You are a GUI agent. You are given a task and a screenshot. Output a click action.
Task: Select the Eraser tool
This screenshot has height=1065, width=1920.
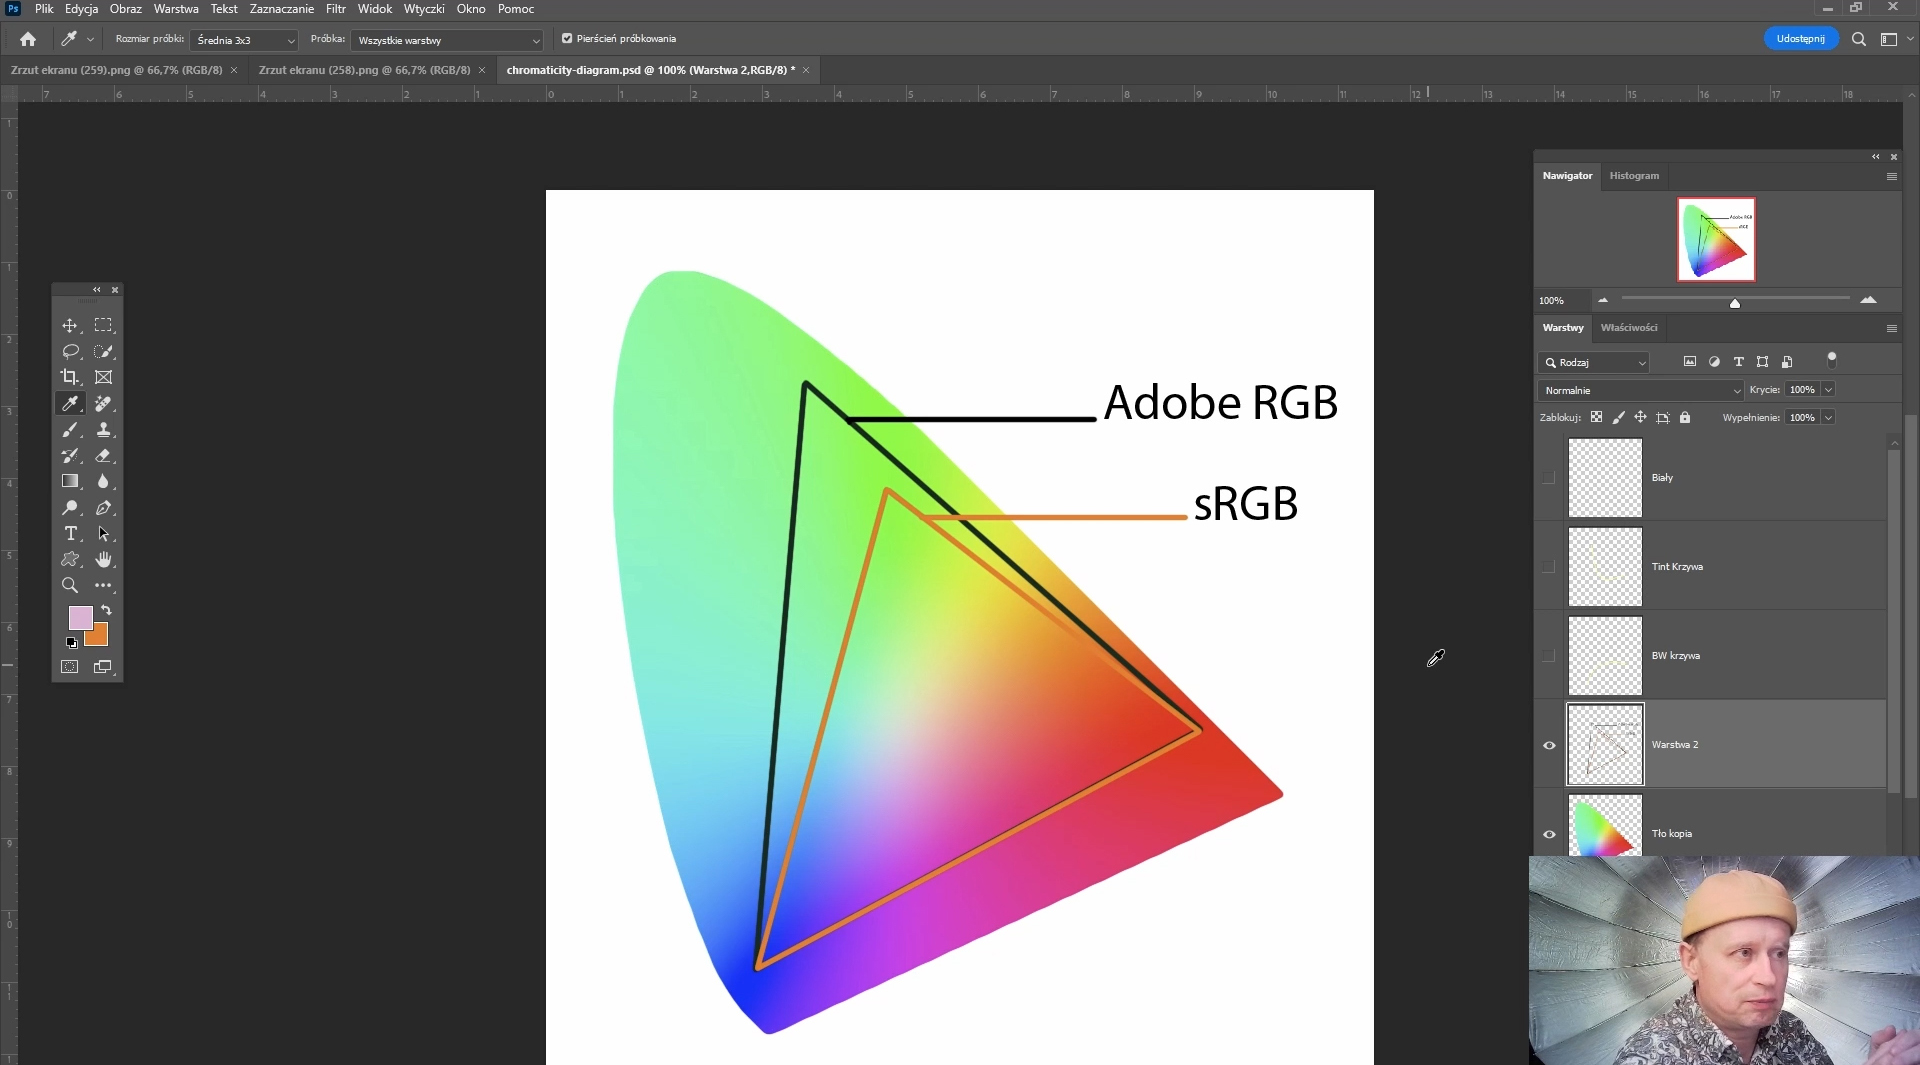[x=103, y=456]
